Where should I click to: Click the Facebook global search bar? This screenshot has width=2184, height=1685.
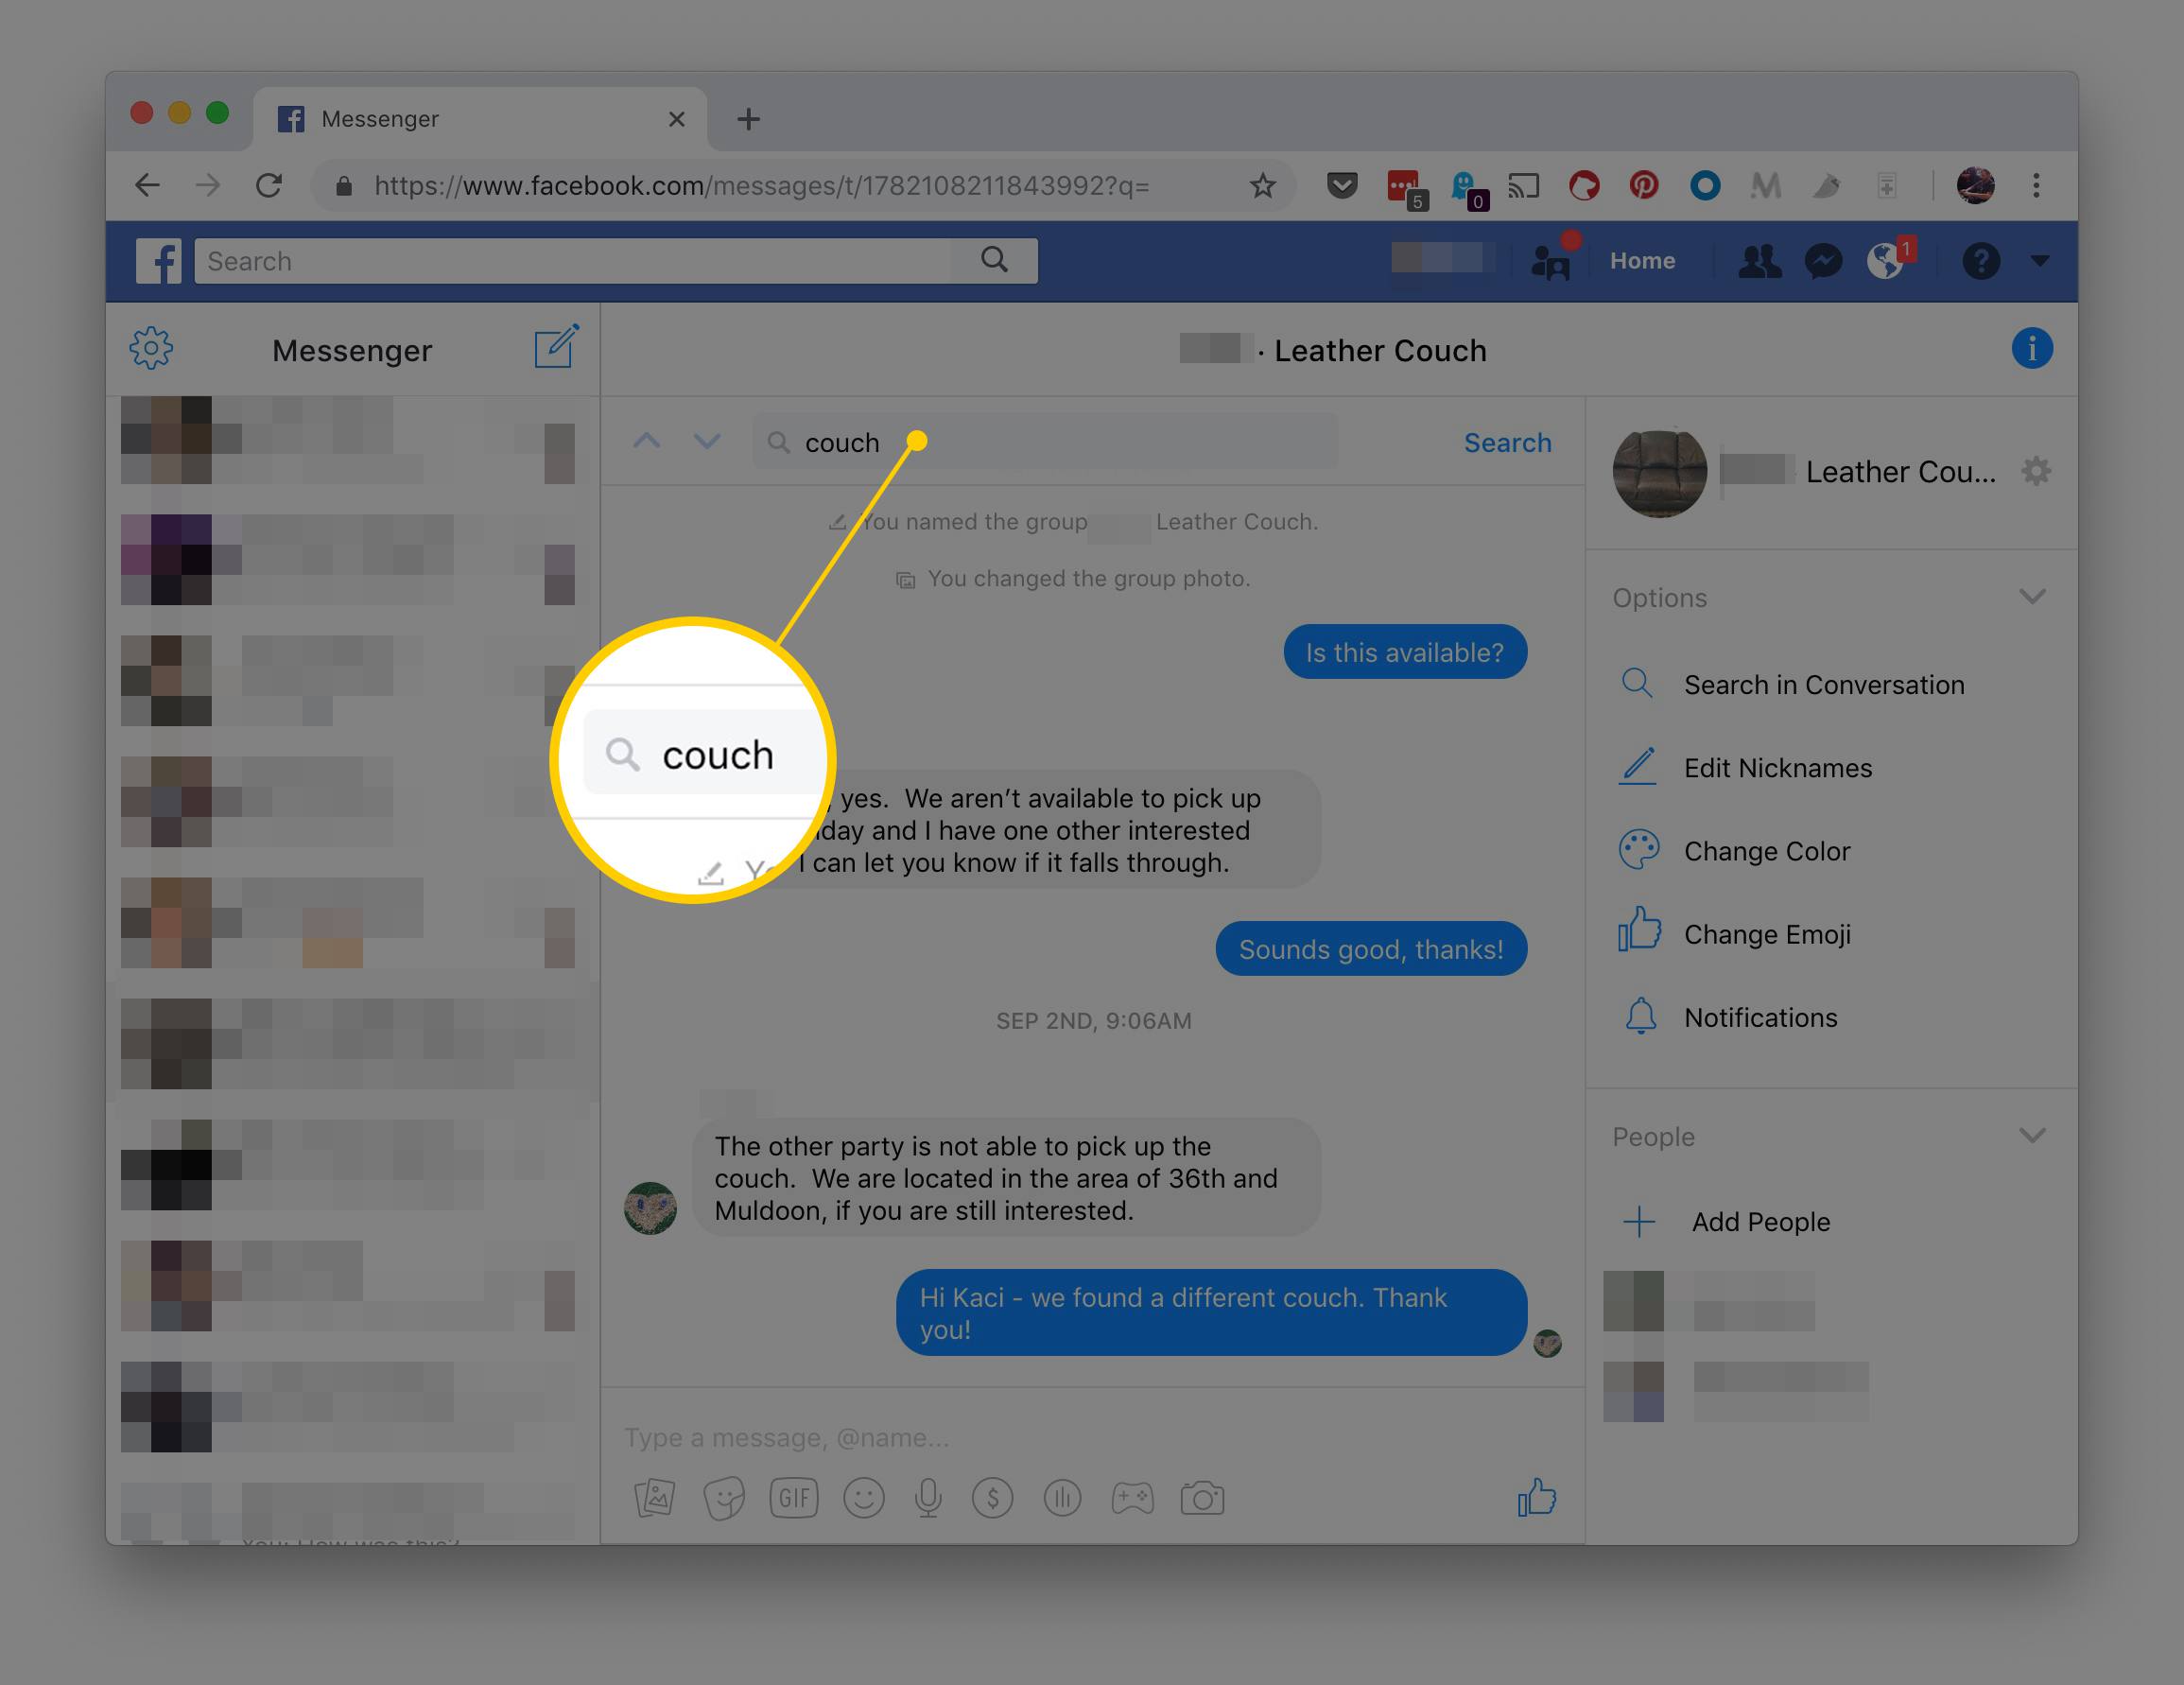[609, 260]
